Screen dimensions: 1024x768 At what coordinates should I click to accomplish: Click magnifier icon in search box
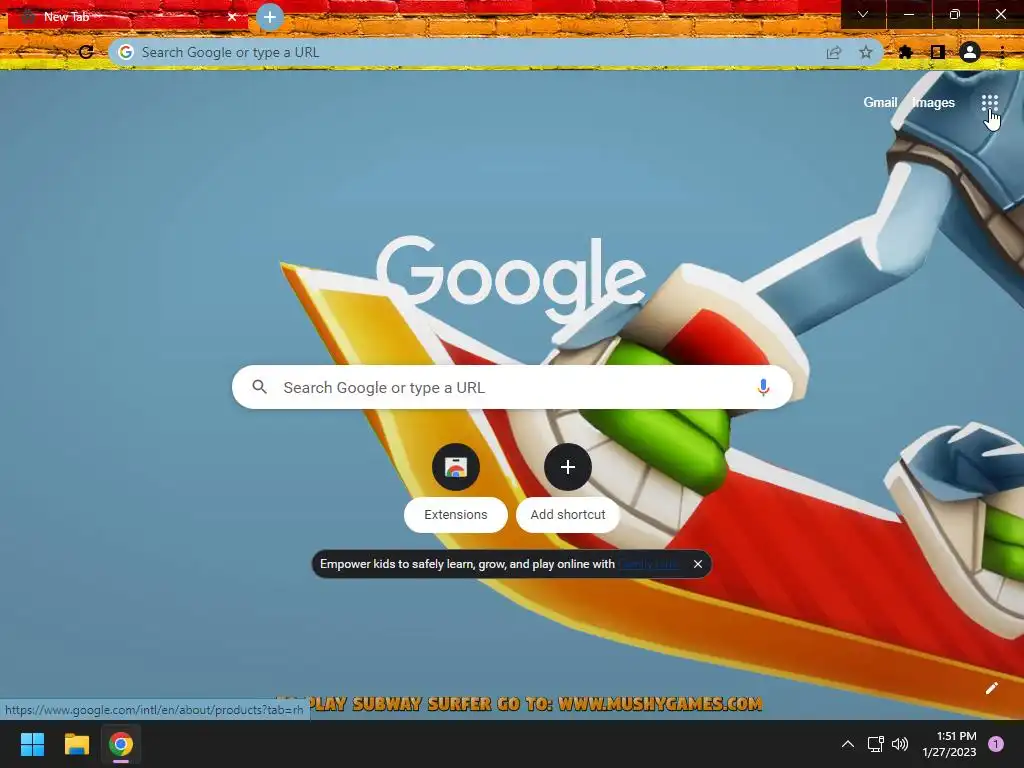pyautogui.click(x=259, y=387)
